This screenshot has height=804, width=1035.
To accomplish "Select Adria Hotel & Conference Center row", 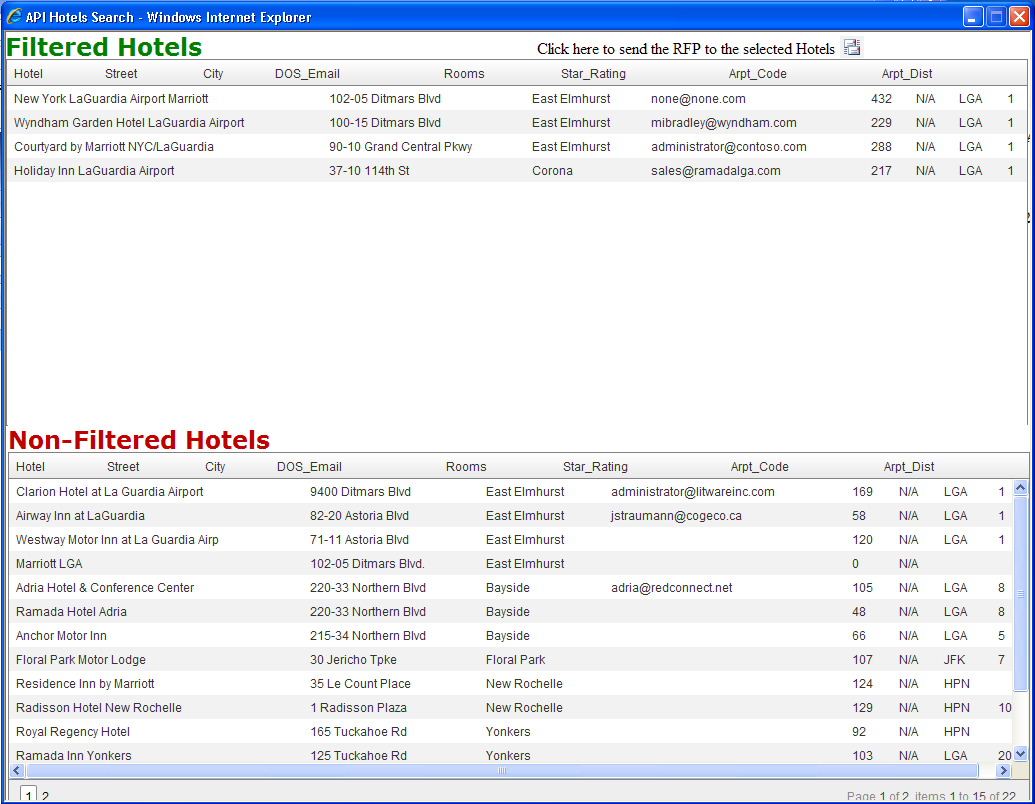I will tap(511, 587).
